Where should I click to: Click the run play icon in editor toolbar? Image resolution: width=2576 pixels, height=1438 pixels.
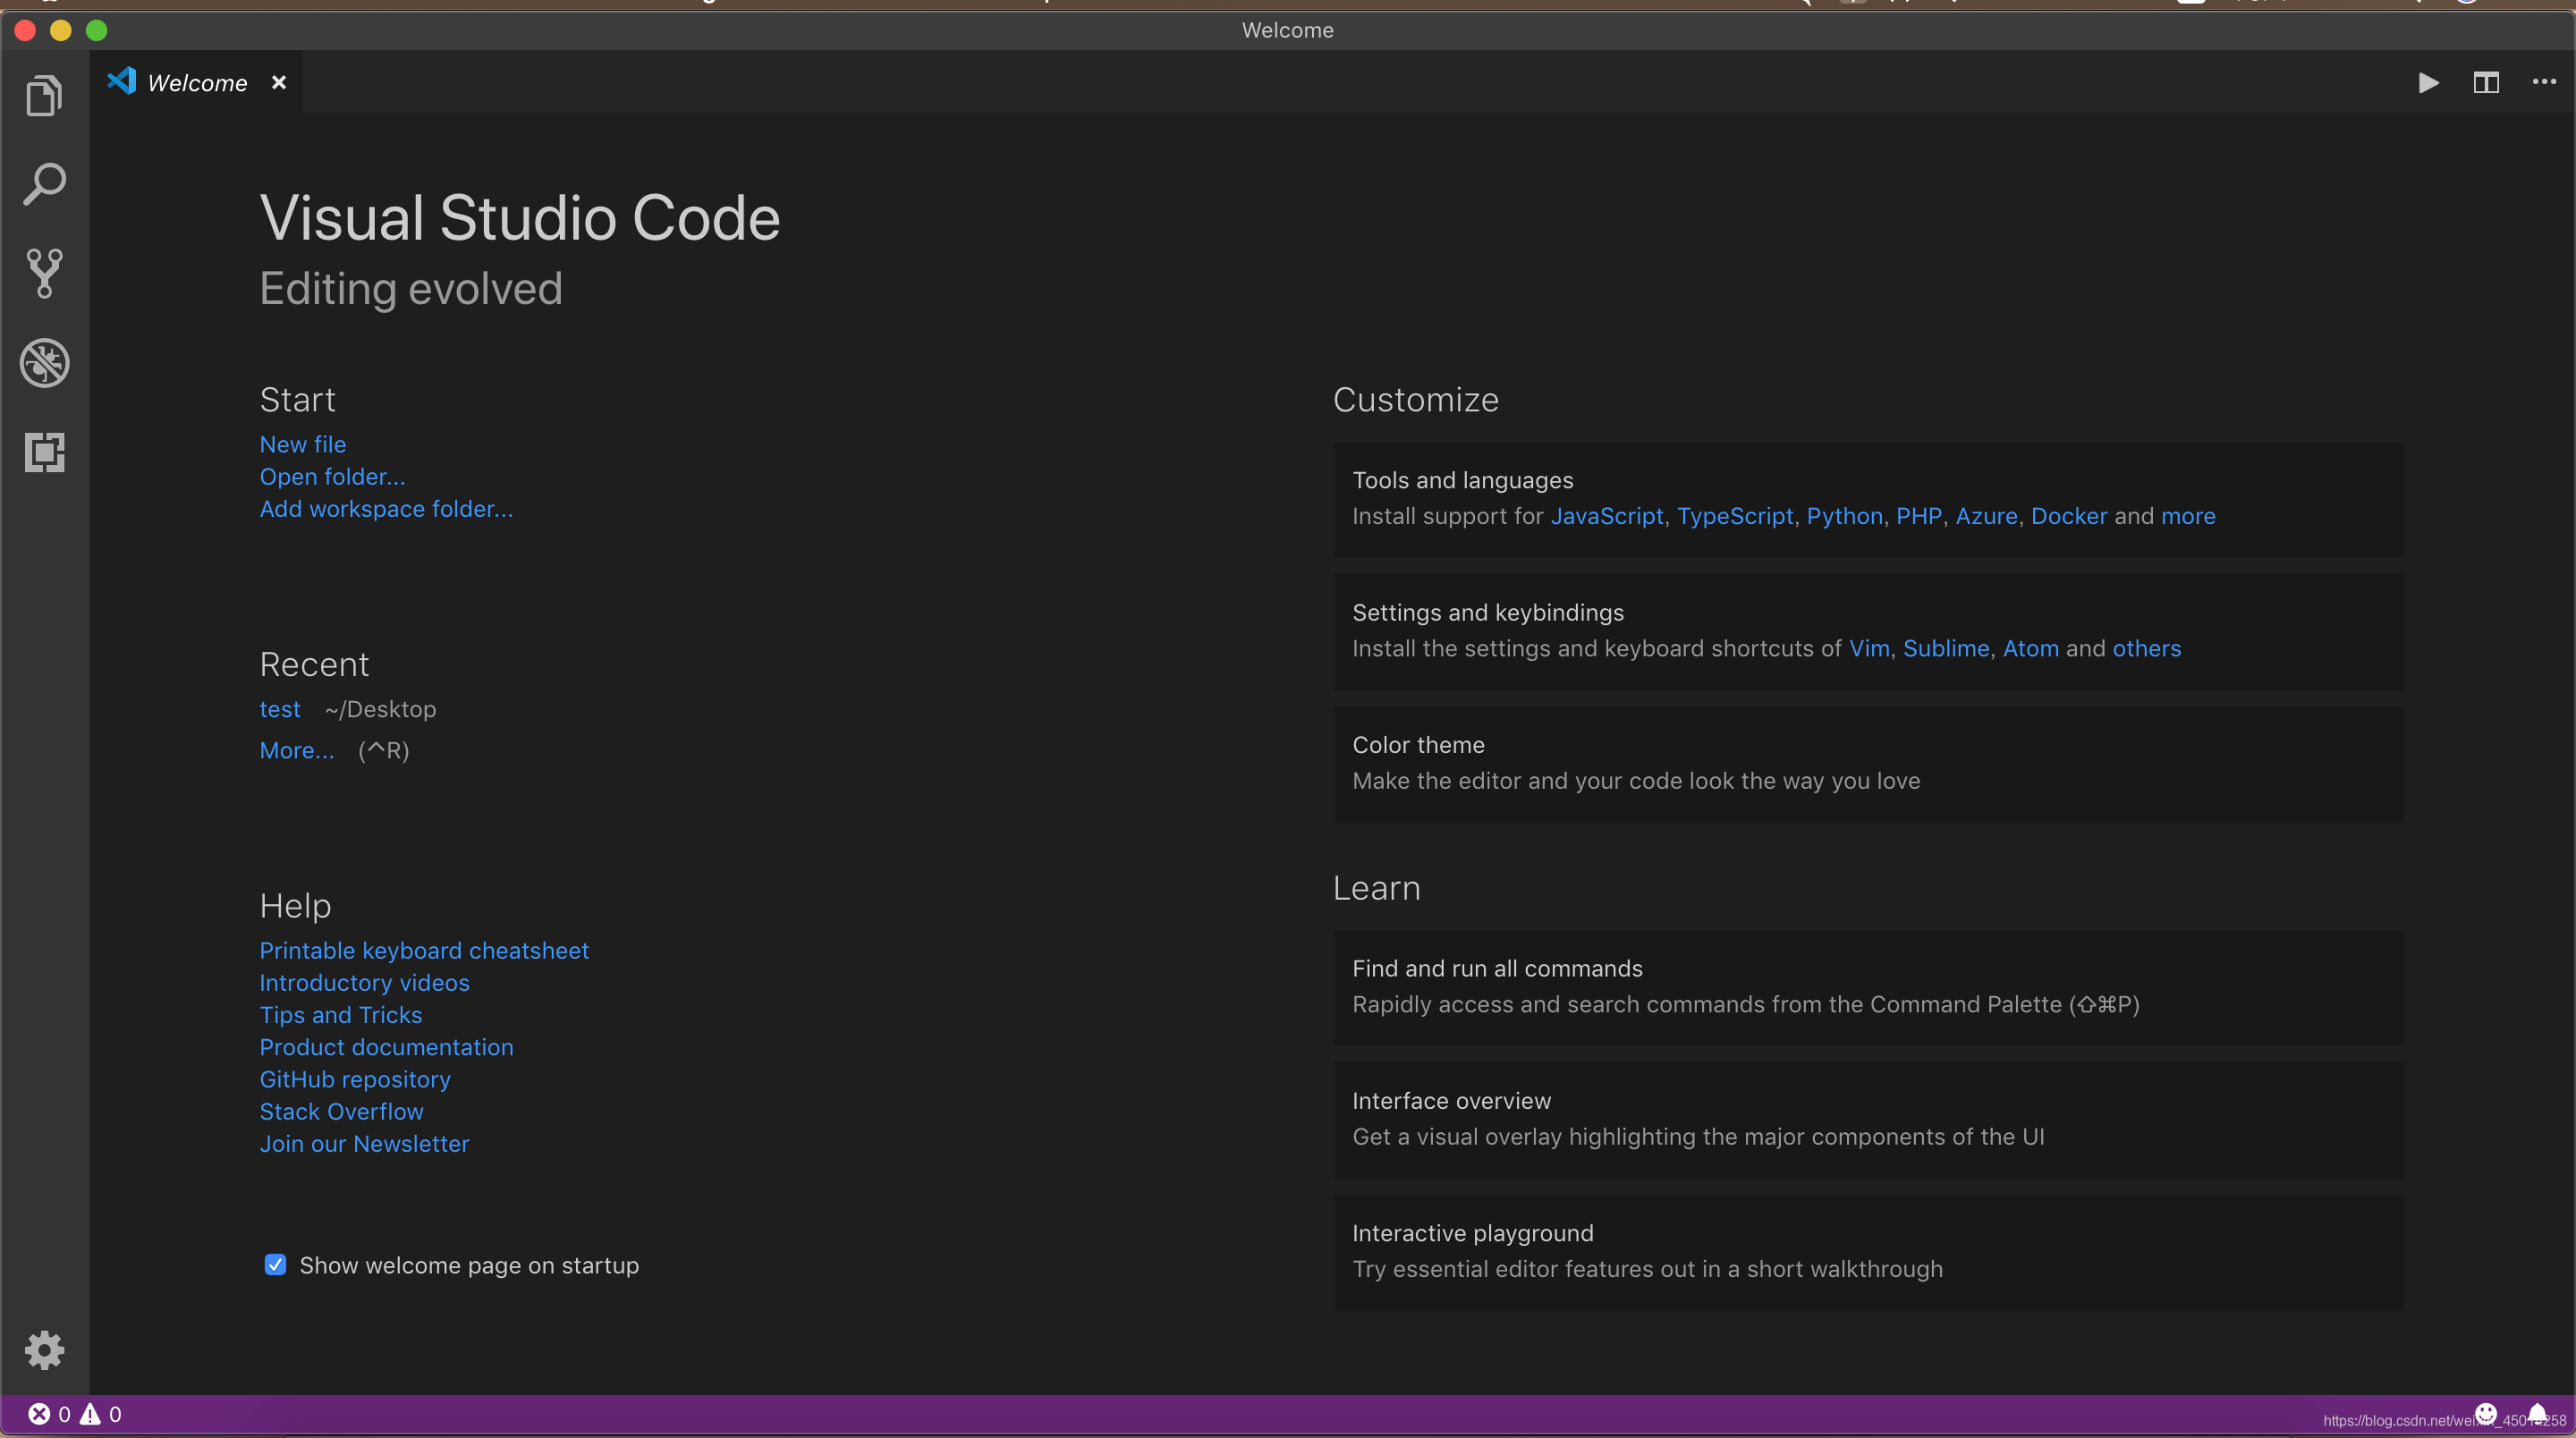(x=2428, y=82)
